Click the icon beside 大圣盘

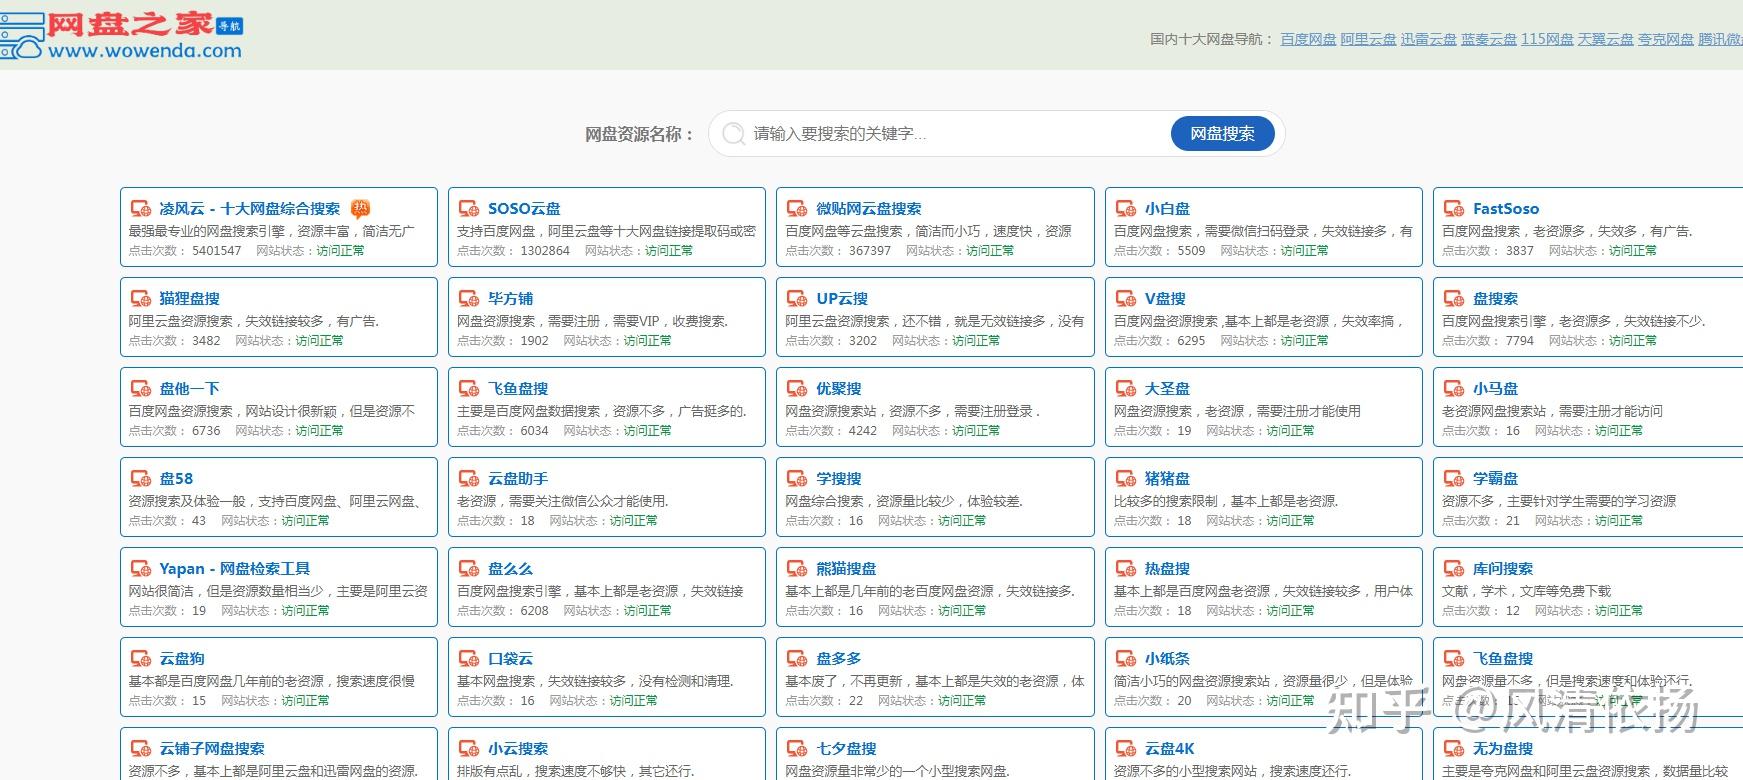pyautogui.click(x=1126, y=389)
